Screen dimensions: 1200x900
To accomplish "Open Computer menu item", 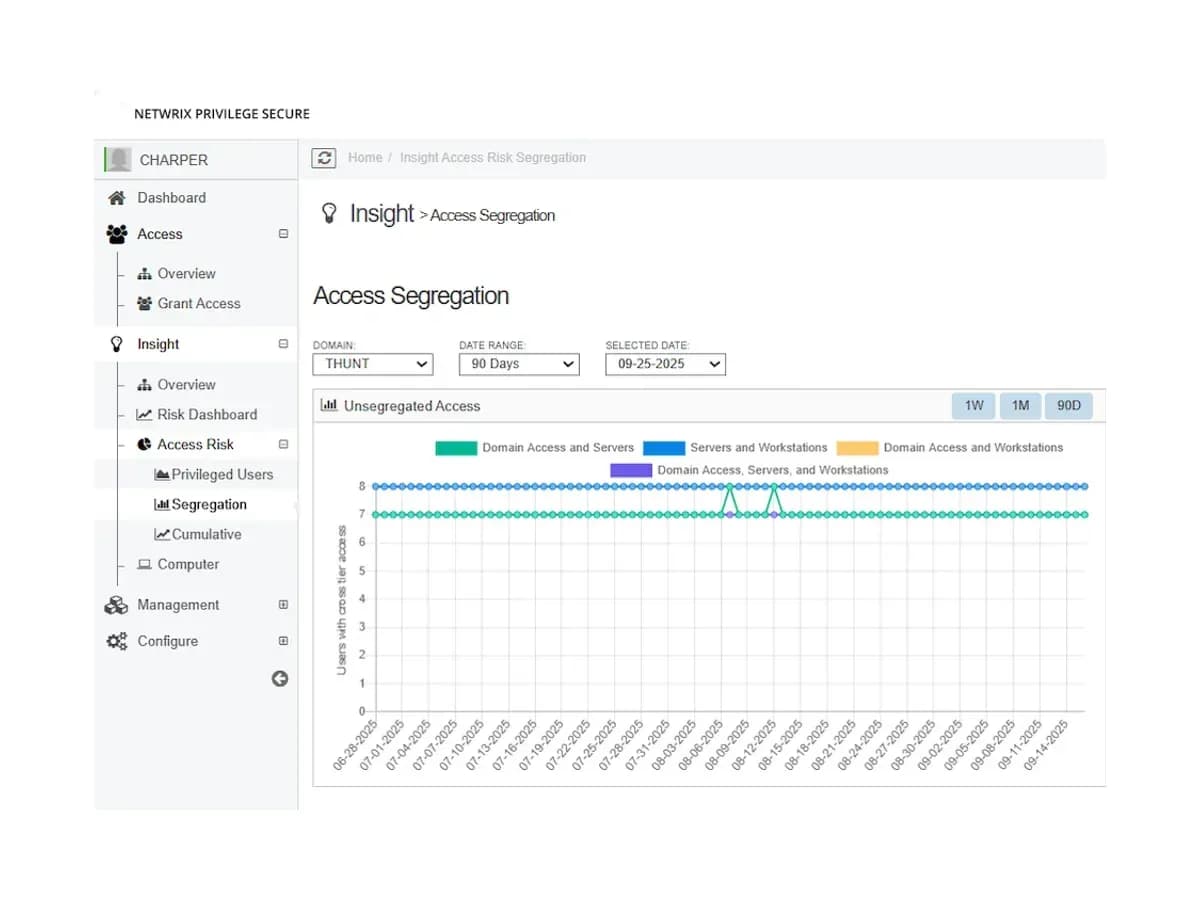I will click(x=188, y=564).
